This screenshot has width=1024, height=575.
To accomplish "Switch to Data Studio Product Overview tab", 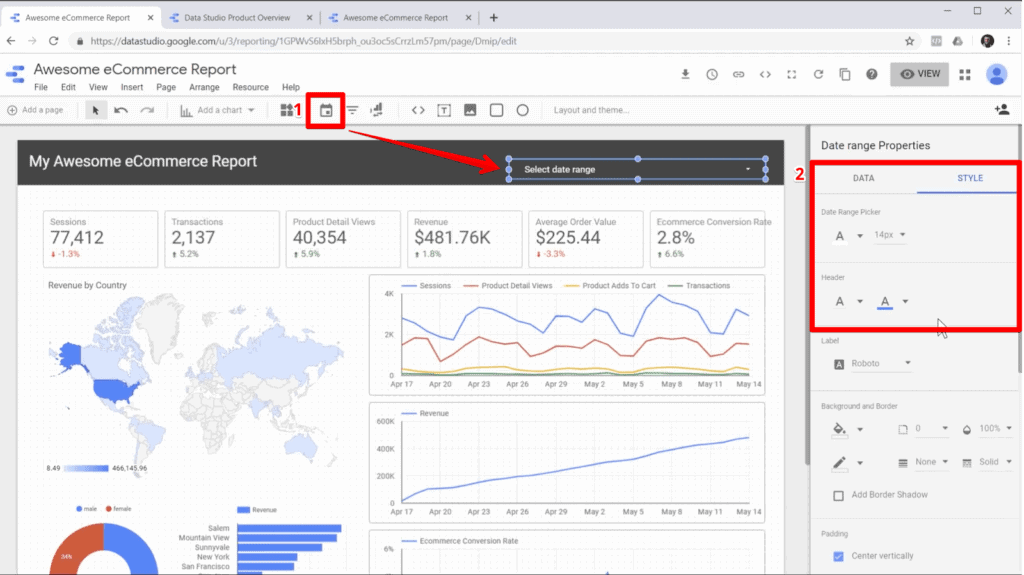I will (x=237, y=18).
